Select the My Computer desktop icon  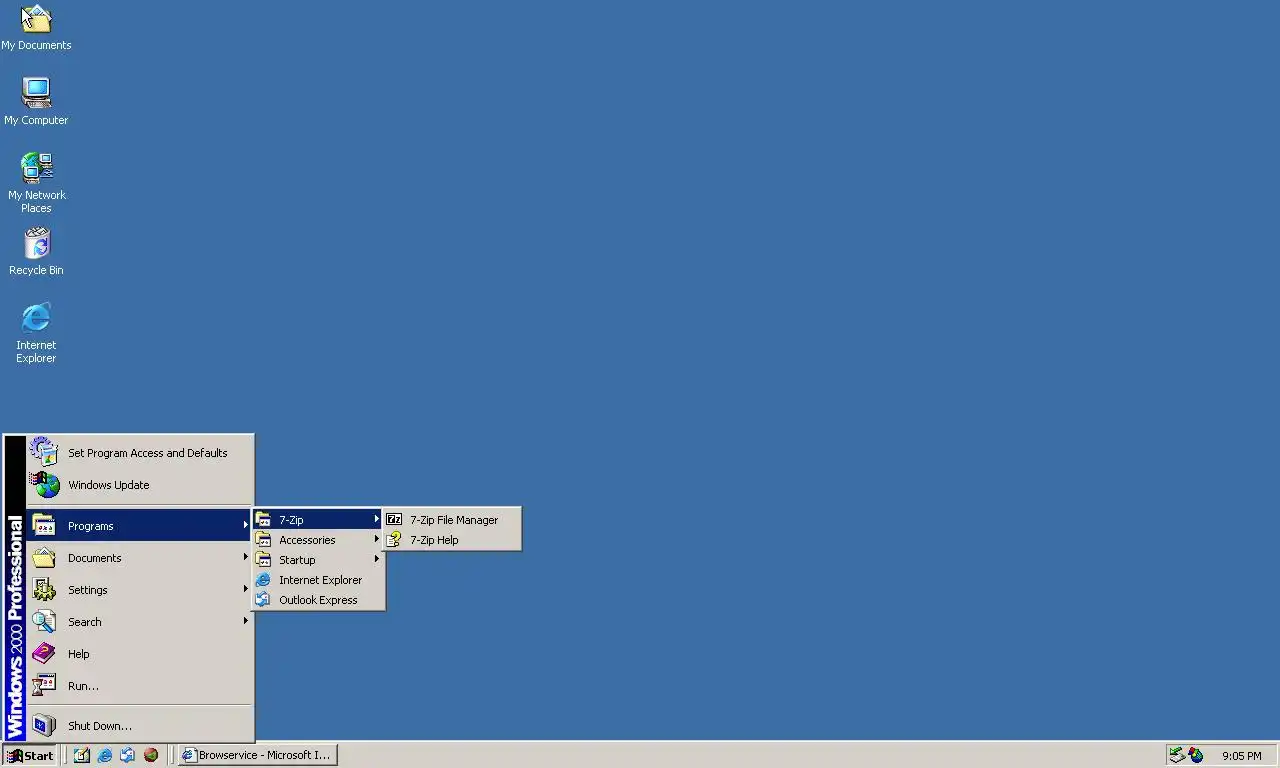coord(36,102)
